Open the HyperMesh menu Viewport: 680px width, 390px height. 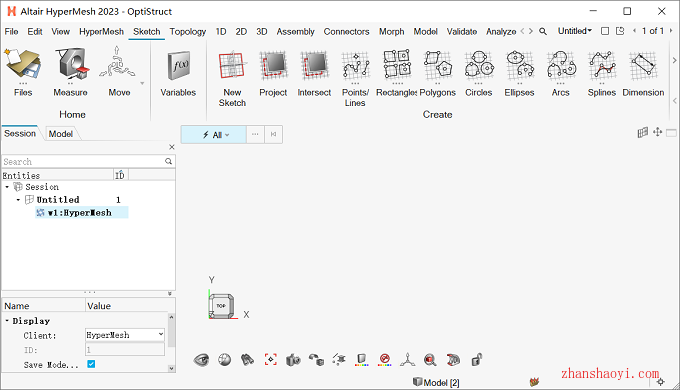101,32
